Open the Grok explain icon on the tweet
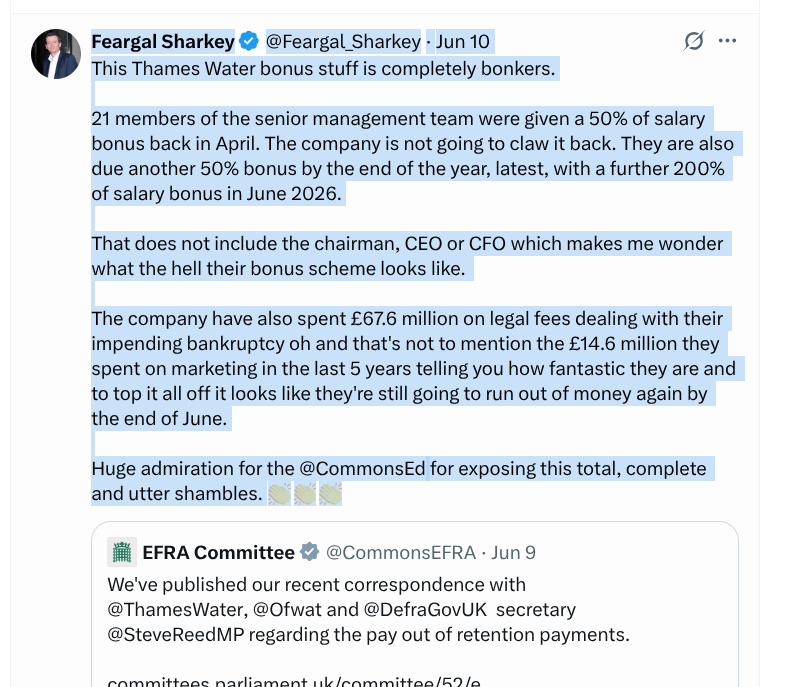Screen dimensions: 797x687 [694, 41]
